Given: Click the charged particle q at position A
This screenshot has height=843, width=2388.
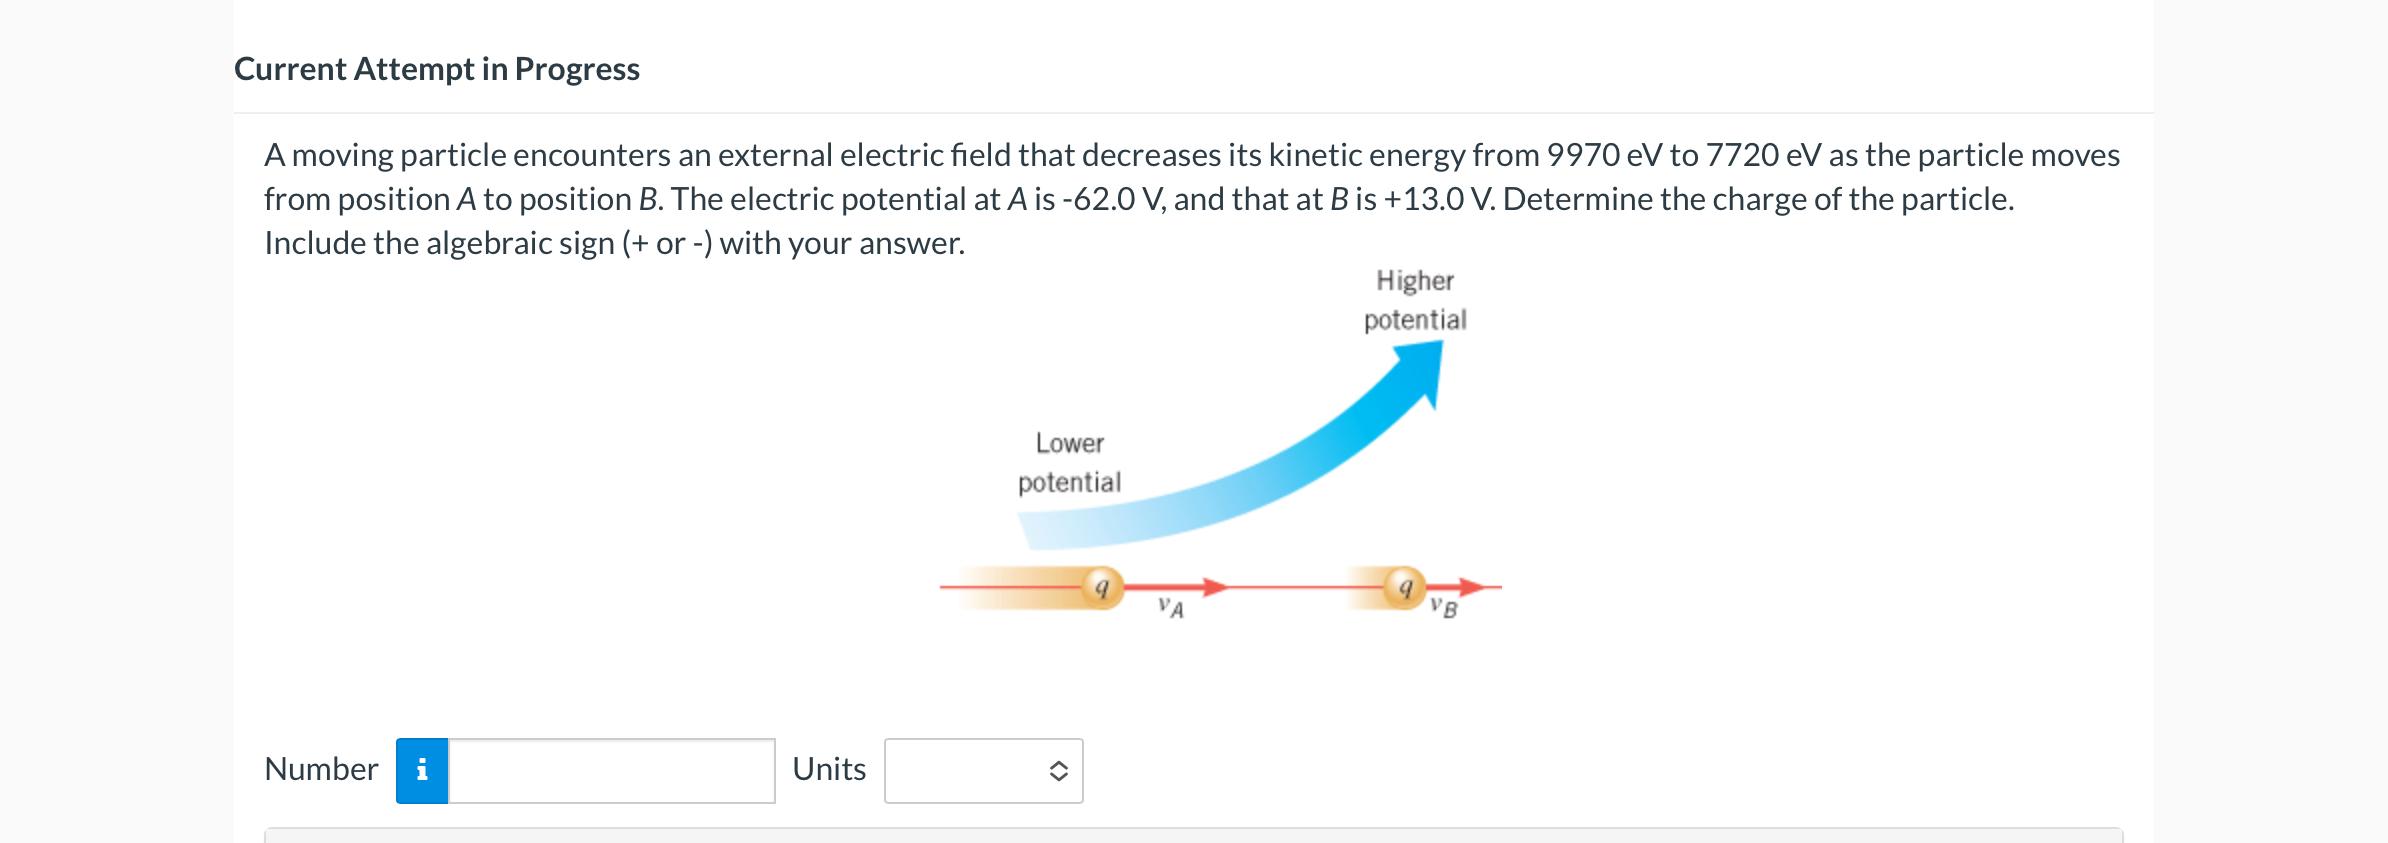Looking at the screenshot, I should [1103, 585].
